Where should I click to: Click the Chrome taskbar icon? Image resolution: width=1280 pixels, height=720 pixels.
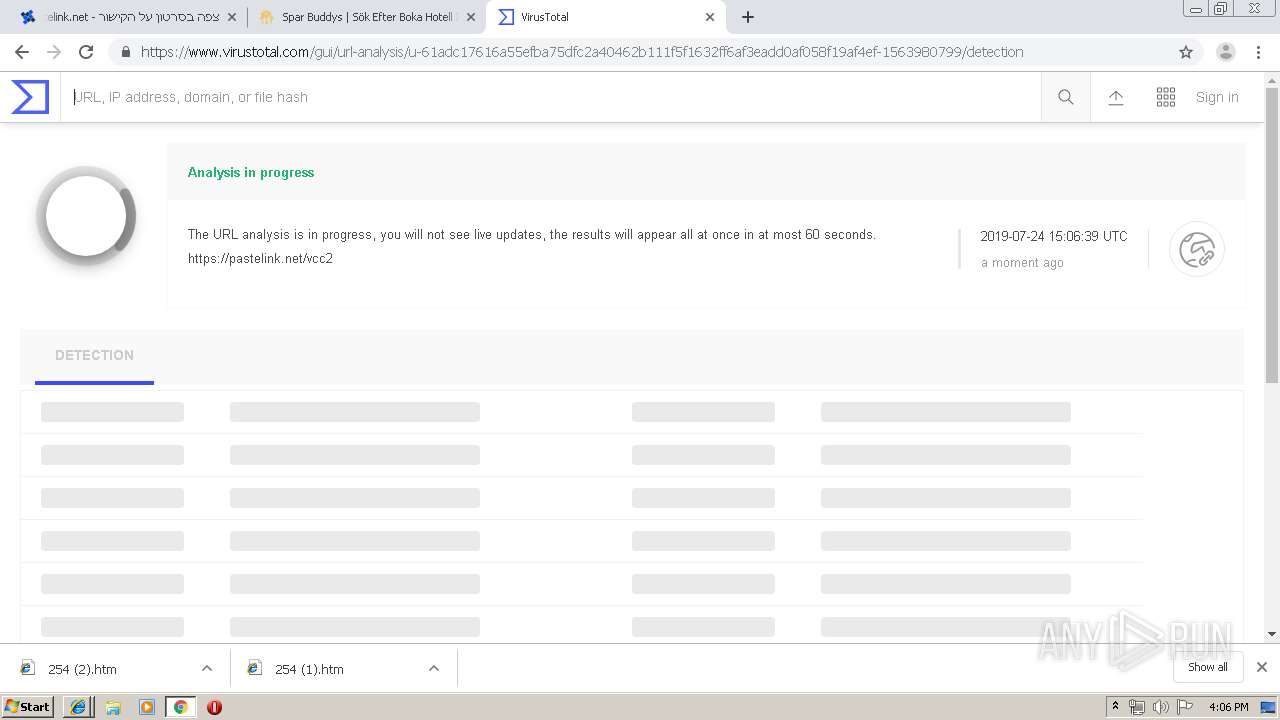180,707
